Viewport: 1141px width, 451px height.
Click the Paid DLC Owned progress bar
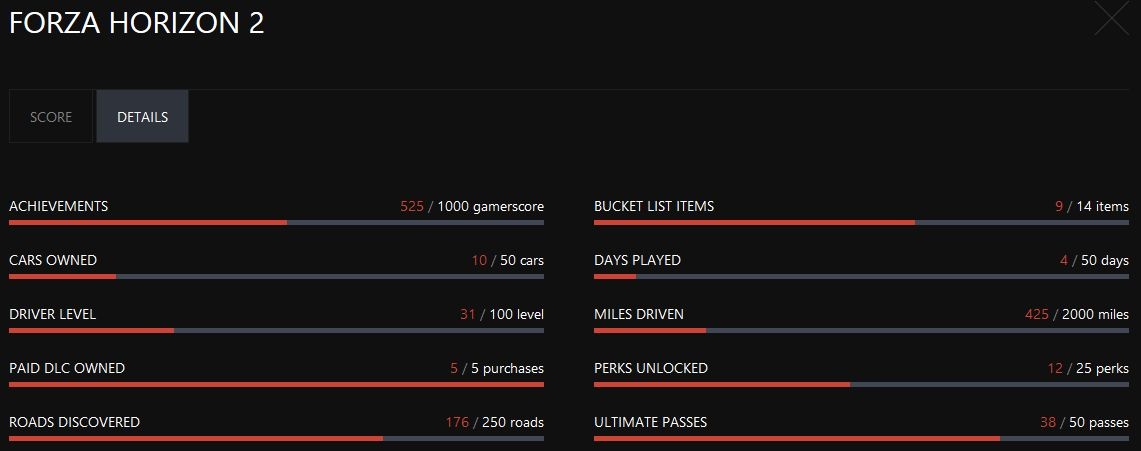(276, 384)
